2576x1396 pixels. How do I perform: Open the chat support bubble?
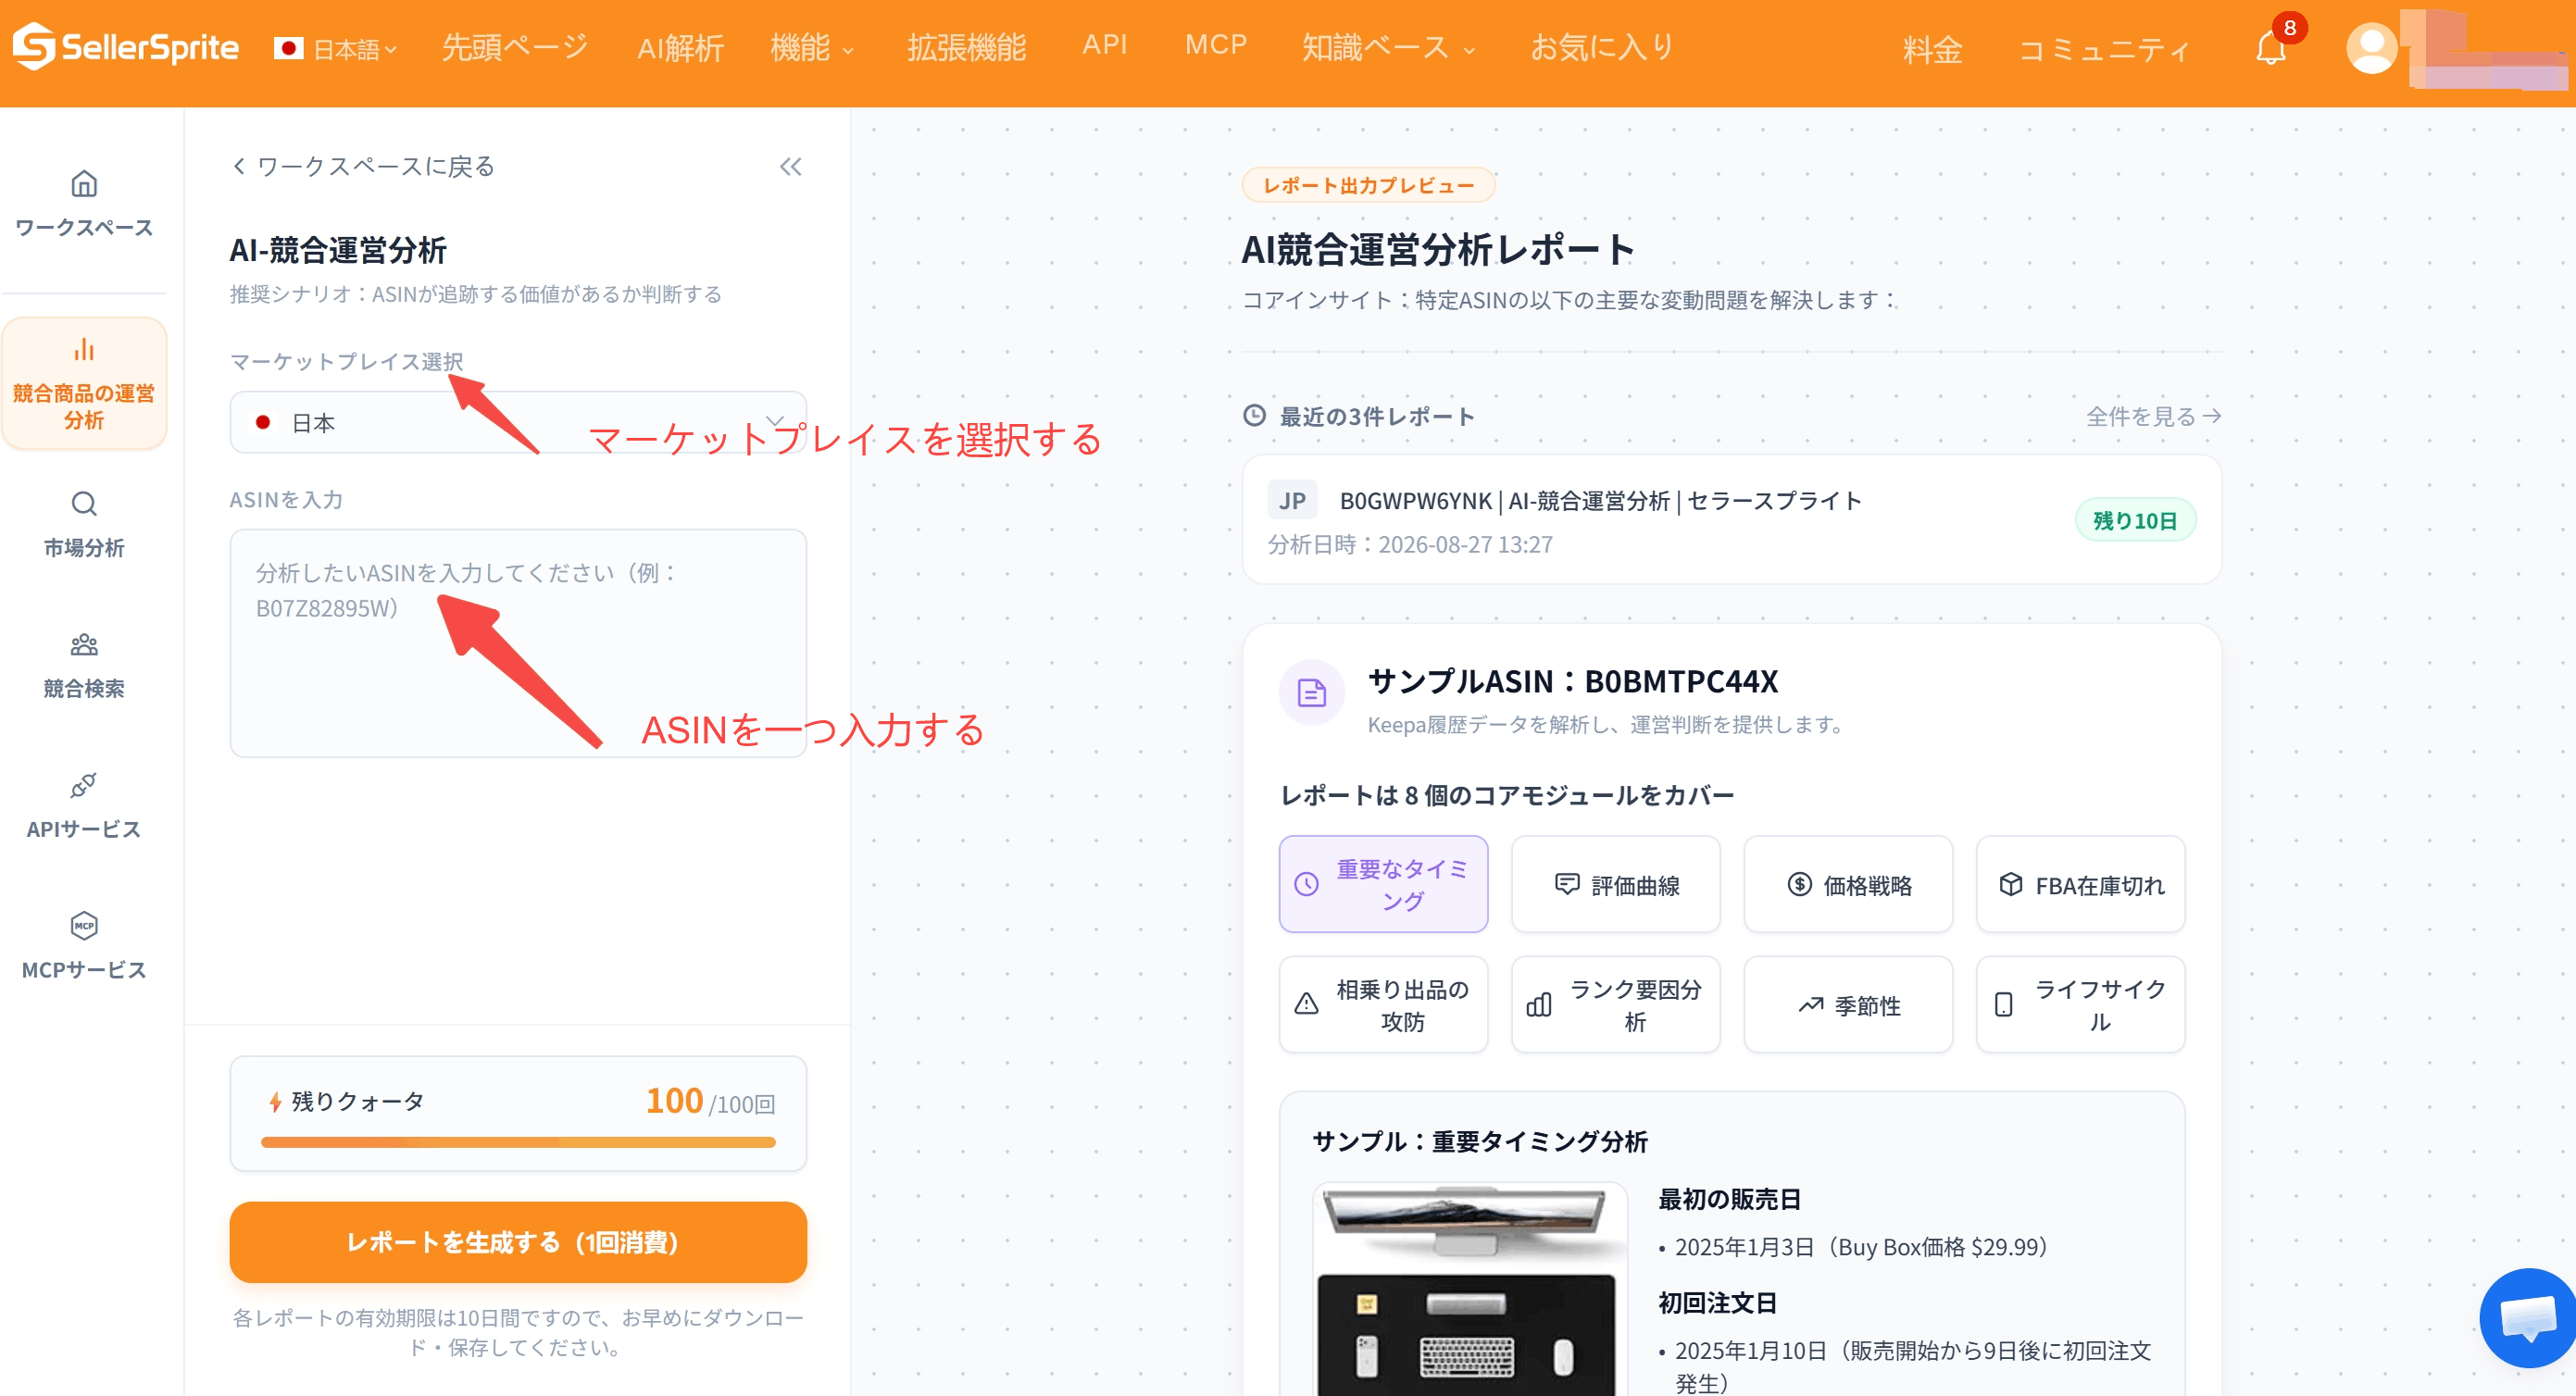2527,1317
